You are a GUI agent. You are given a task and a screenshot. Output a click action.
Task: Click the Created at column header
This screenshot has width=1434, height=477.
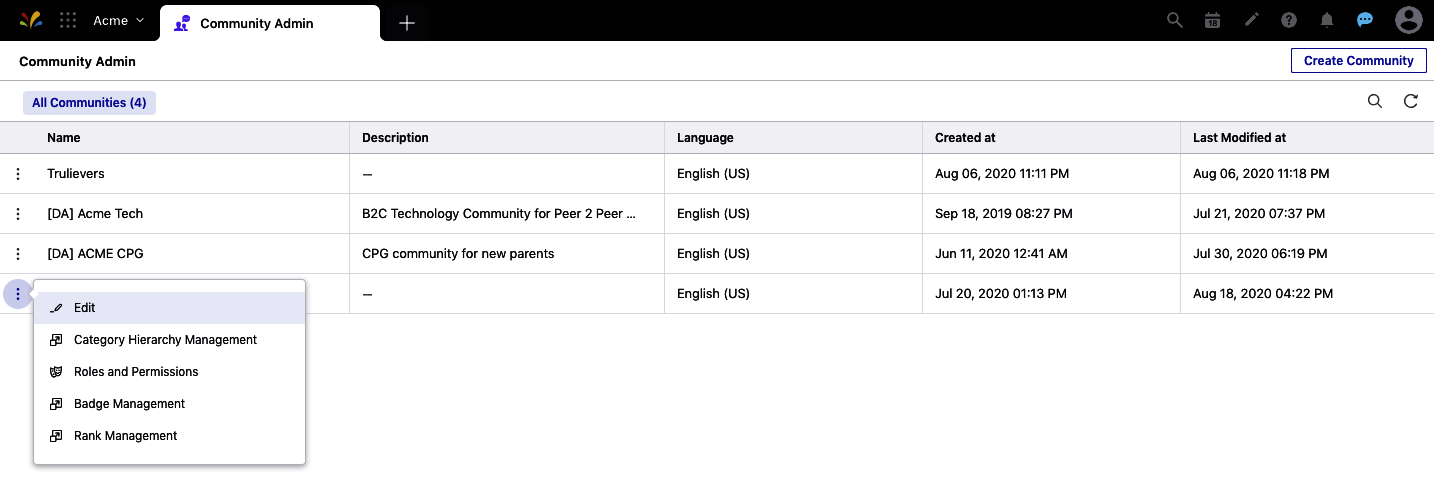[965, 138]
